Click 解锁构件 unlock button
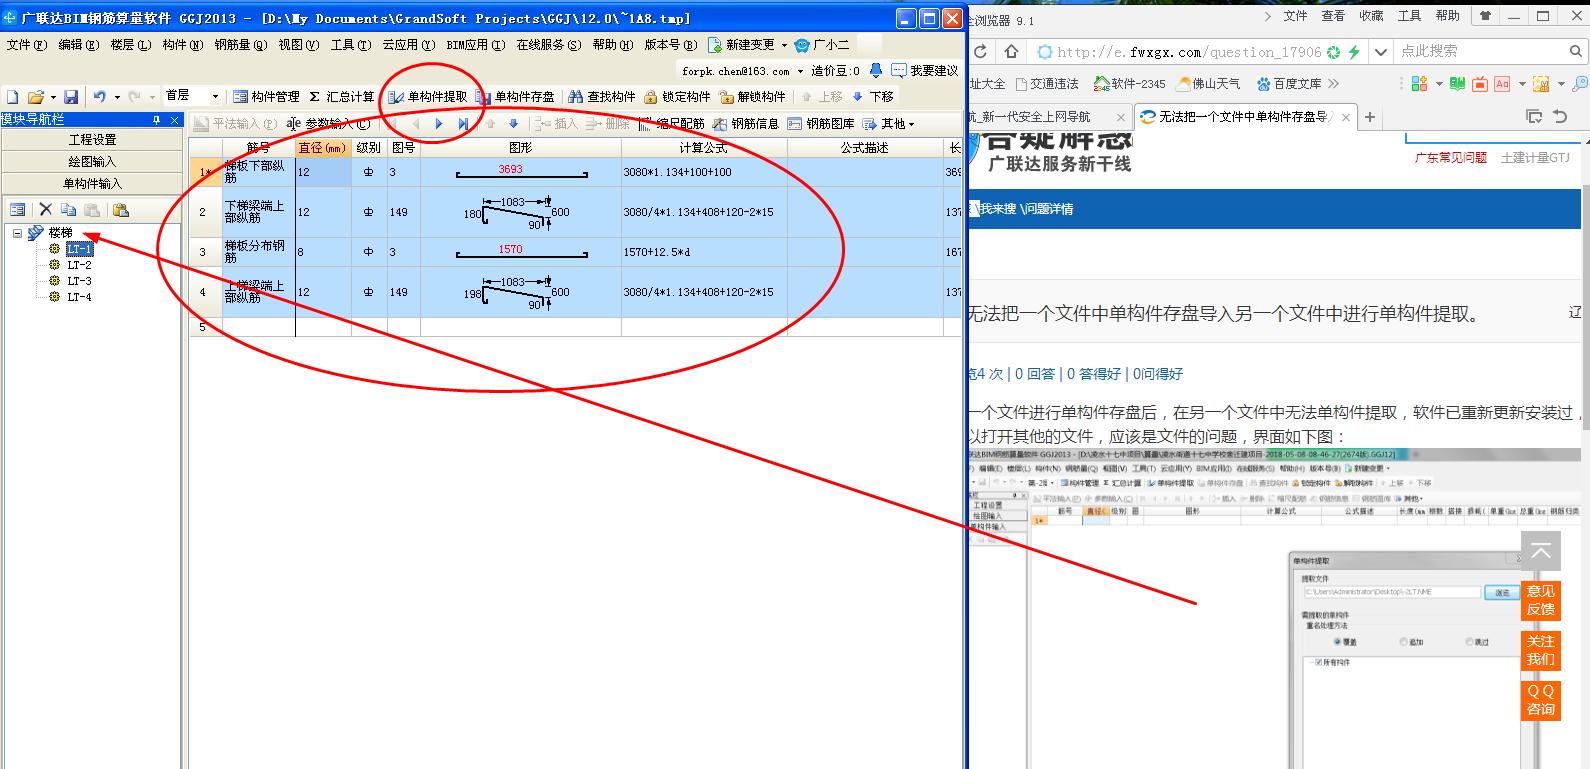Image resolution: width=1590 pixels, height=769 pixels. point(752,97)
